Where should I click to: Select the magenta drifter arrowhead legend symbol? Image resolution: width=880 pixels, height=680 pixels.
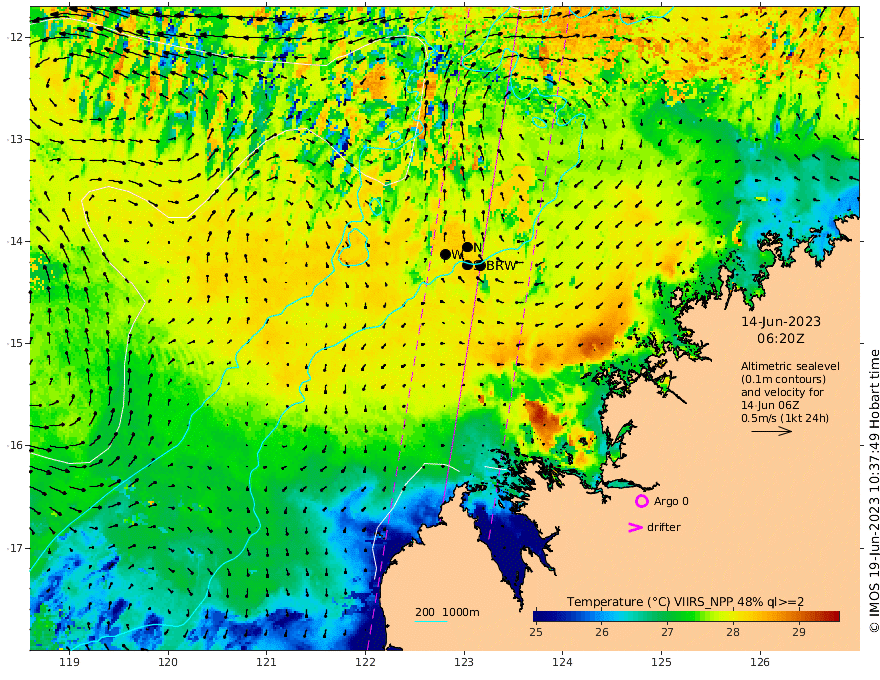[635, 527]
